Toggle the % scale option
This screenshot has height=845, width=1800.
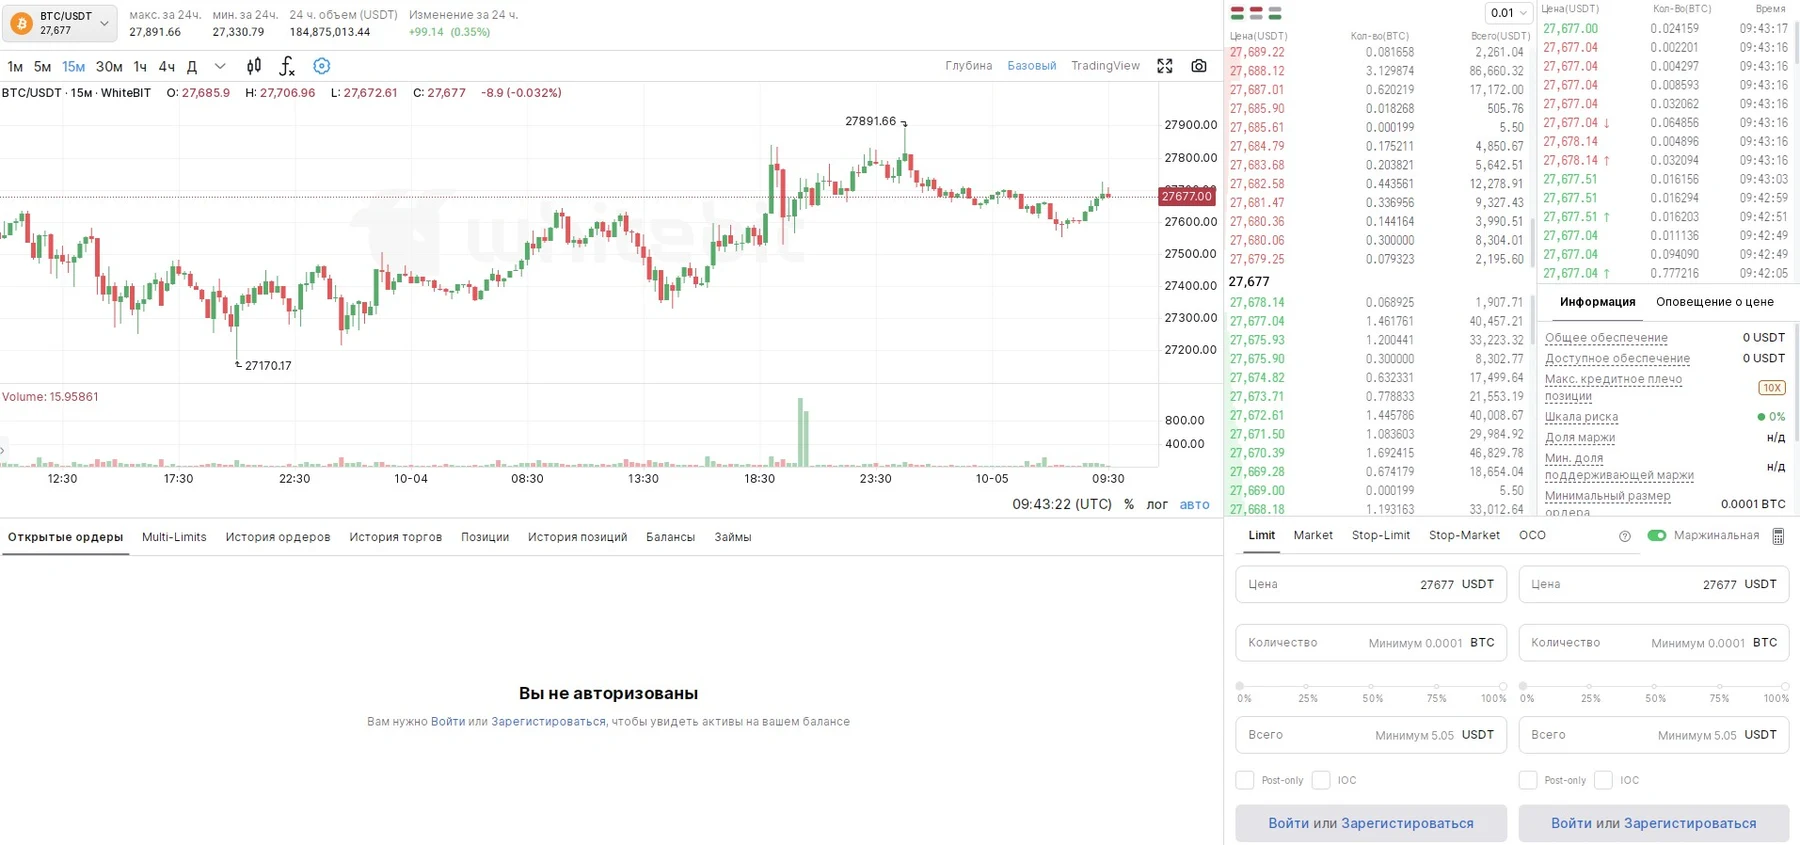tap(1129, 504)
